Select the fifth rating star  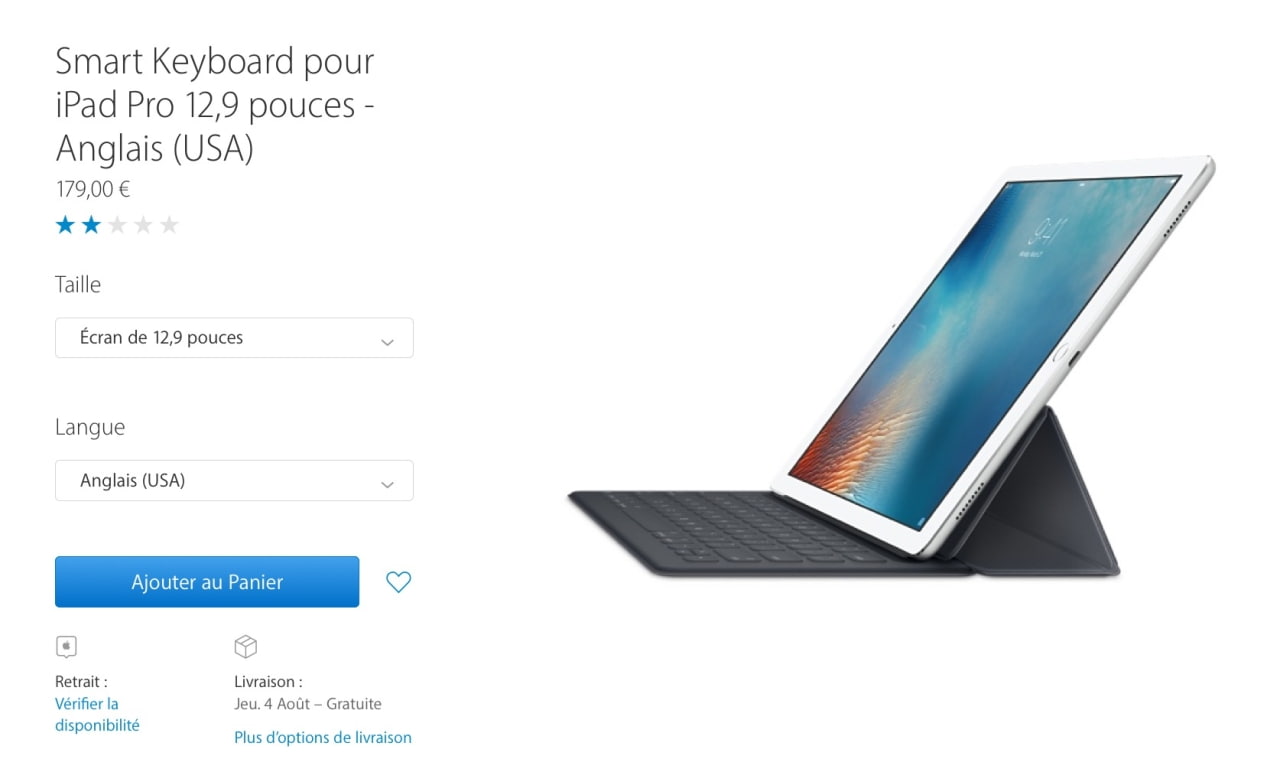pos(169,225)
